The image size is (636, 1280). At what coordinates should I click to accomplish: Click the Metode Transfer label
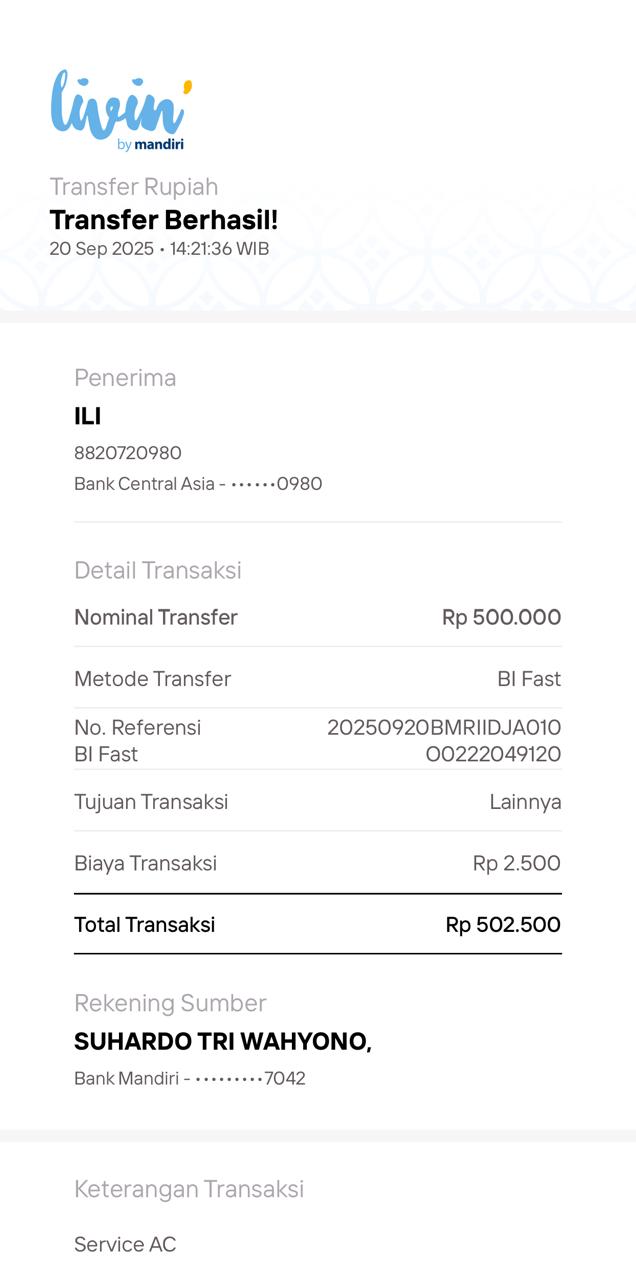click(152, 679)
